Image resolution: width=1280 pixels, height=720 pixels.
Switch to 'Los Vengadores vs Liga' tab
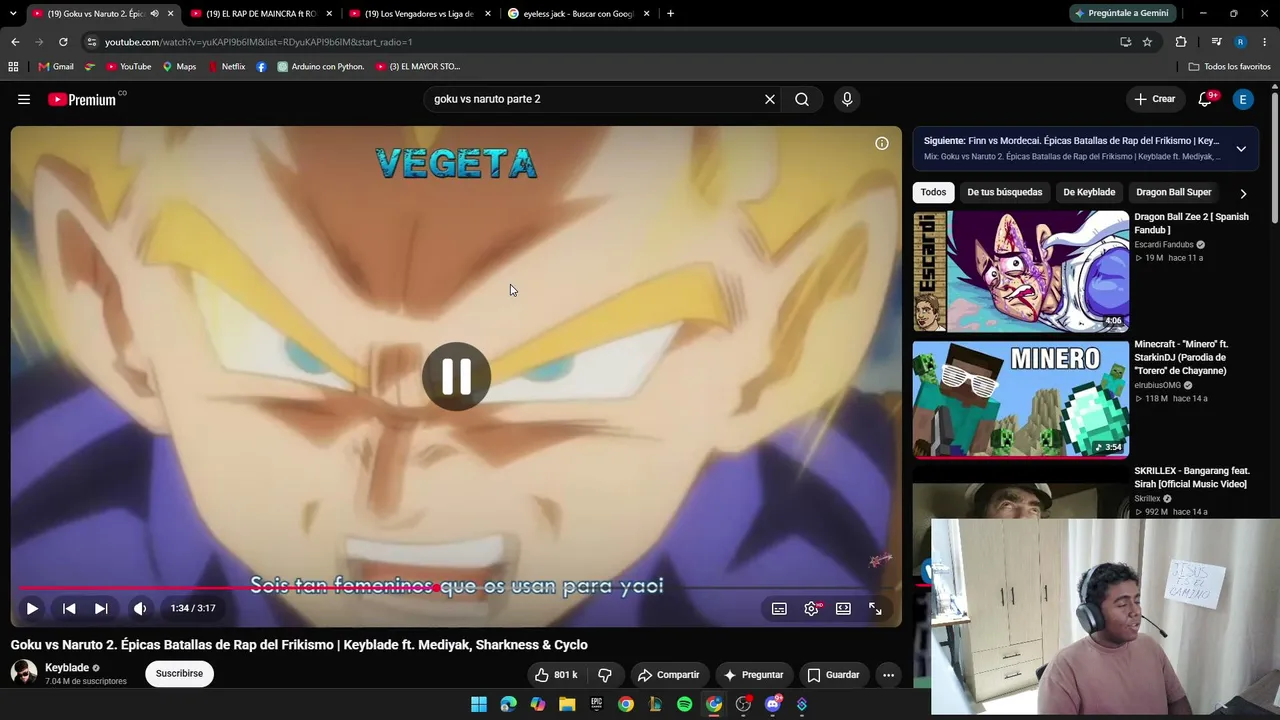[419, 14]
